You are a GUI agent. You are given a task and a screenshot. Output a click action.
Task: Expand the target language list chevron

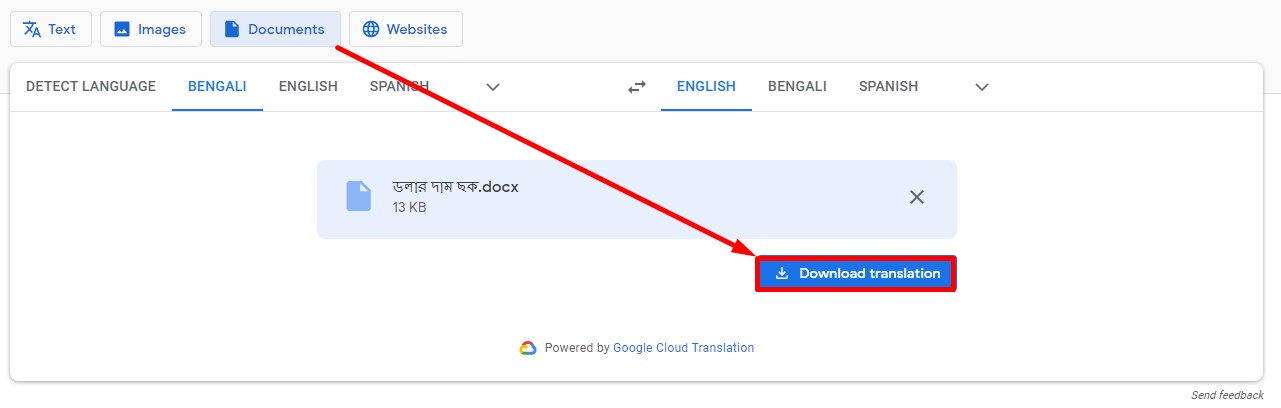[x=982, y=87]
